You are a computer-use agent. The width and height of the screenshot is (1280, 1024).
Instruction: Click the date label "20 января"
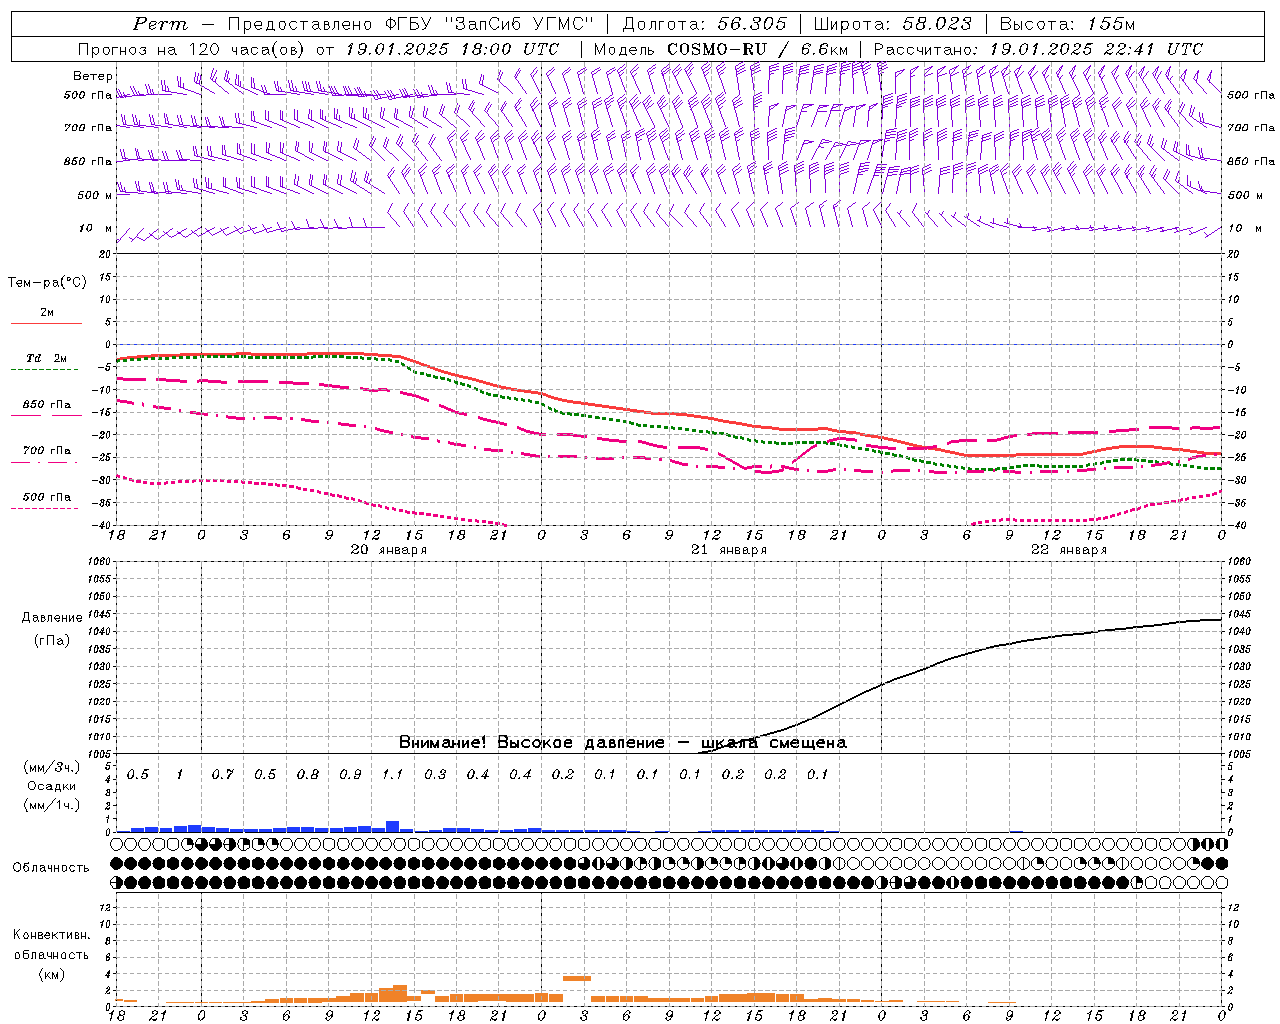(389, 550)
